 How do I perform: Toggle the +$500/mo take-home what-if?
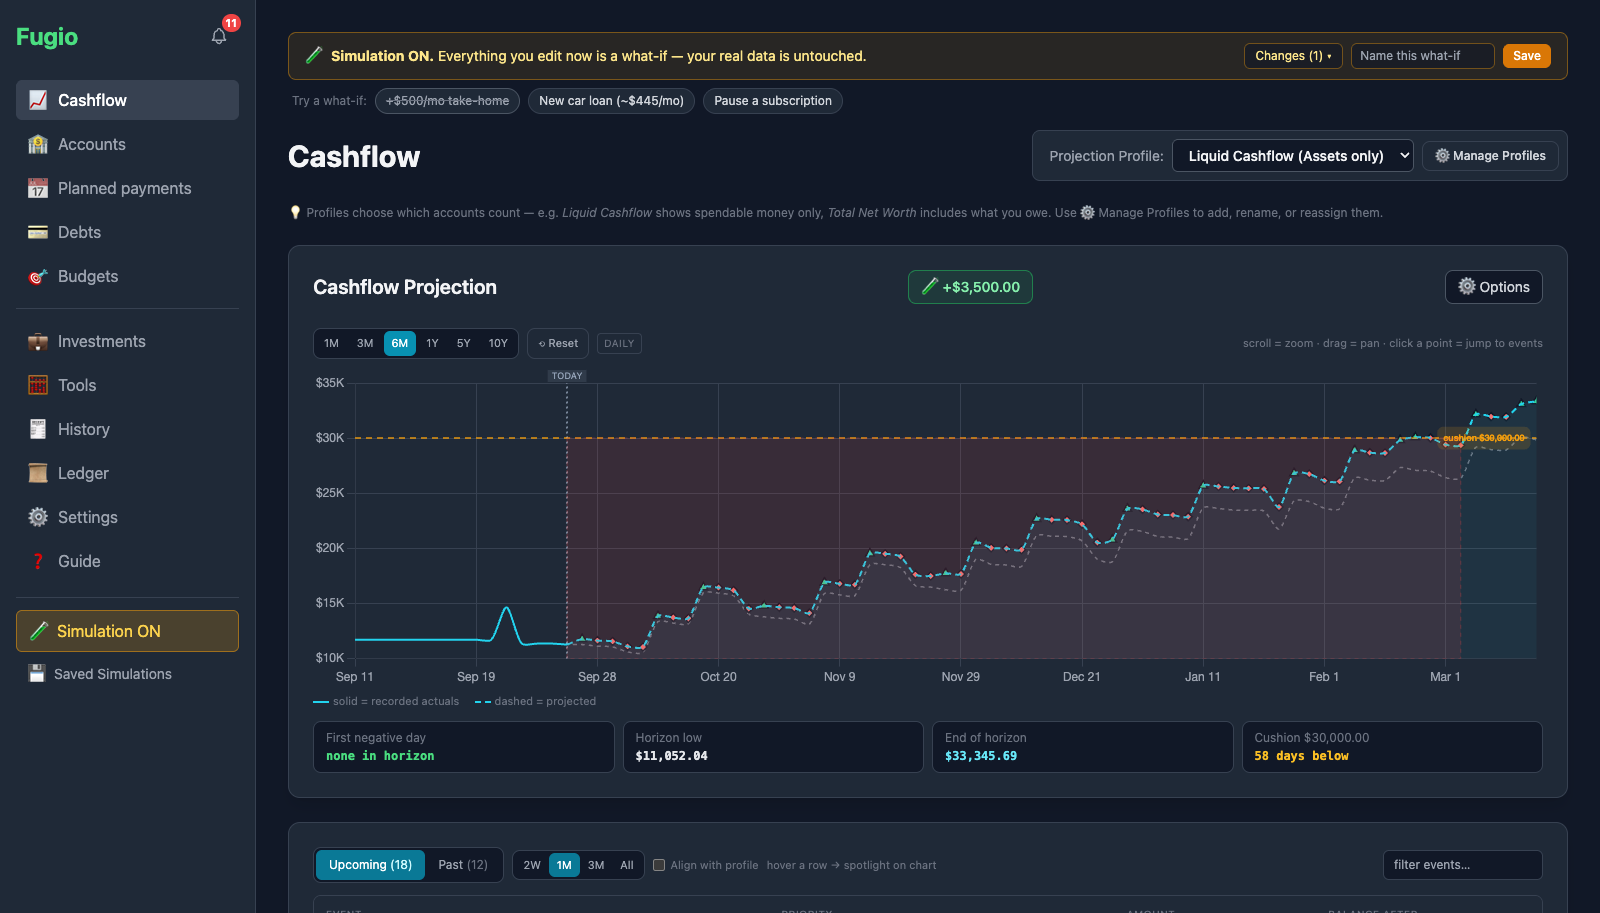pos(447,101)
